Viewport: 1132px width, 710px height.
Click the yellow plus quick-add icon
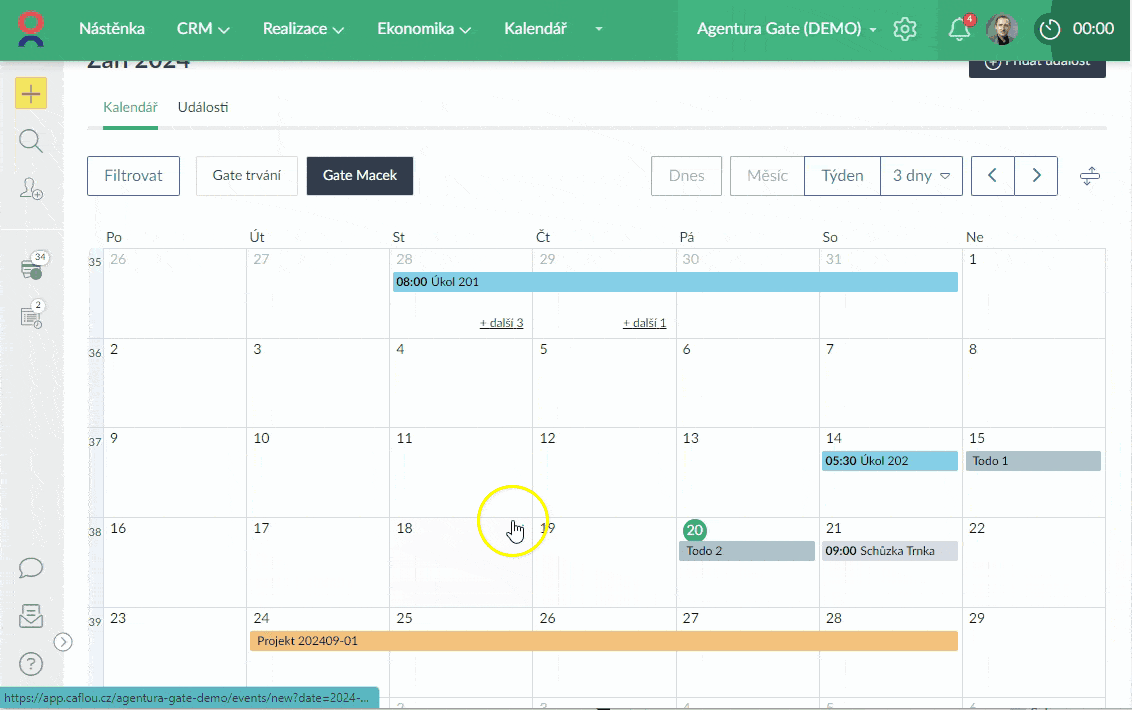(x=31, y=94)
